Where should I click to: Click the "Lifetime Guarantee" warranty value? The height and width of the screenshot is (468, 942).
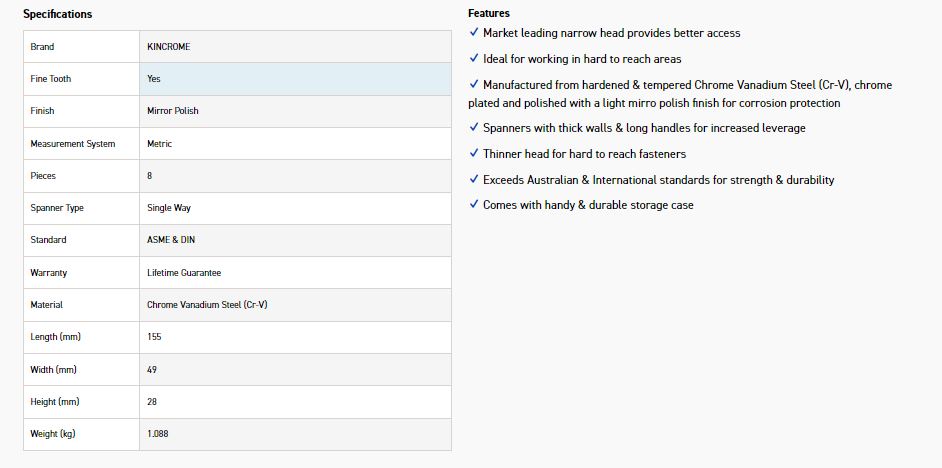(184, 273)
